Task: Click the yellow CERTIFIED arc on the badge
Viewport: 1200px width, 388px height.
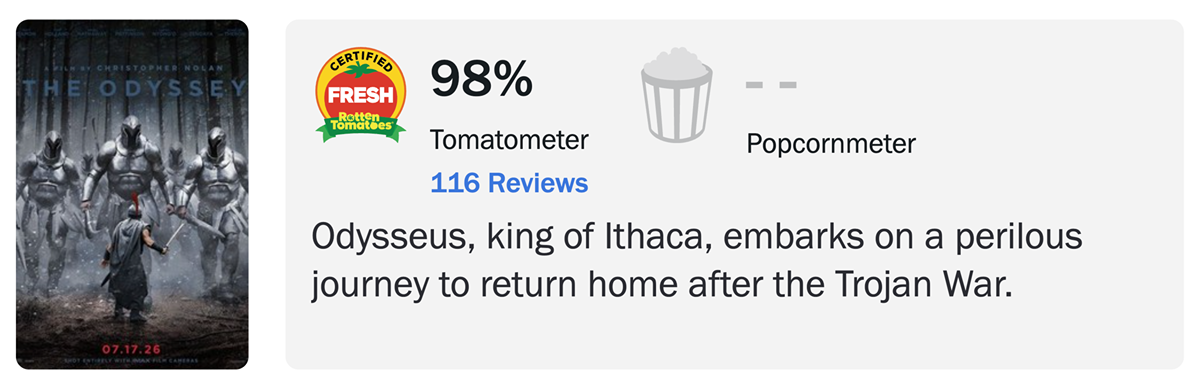Action: pyautogui.click(x=361, y=62)
